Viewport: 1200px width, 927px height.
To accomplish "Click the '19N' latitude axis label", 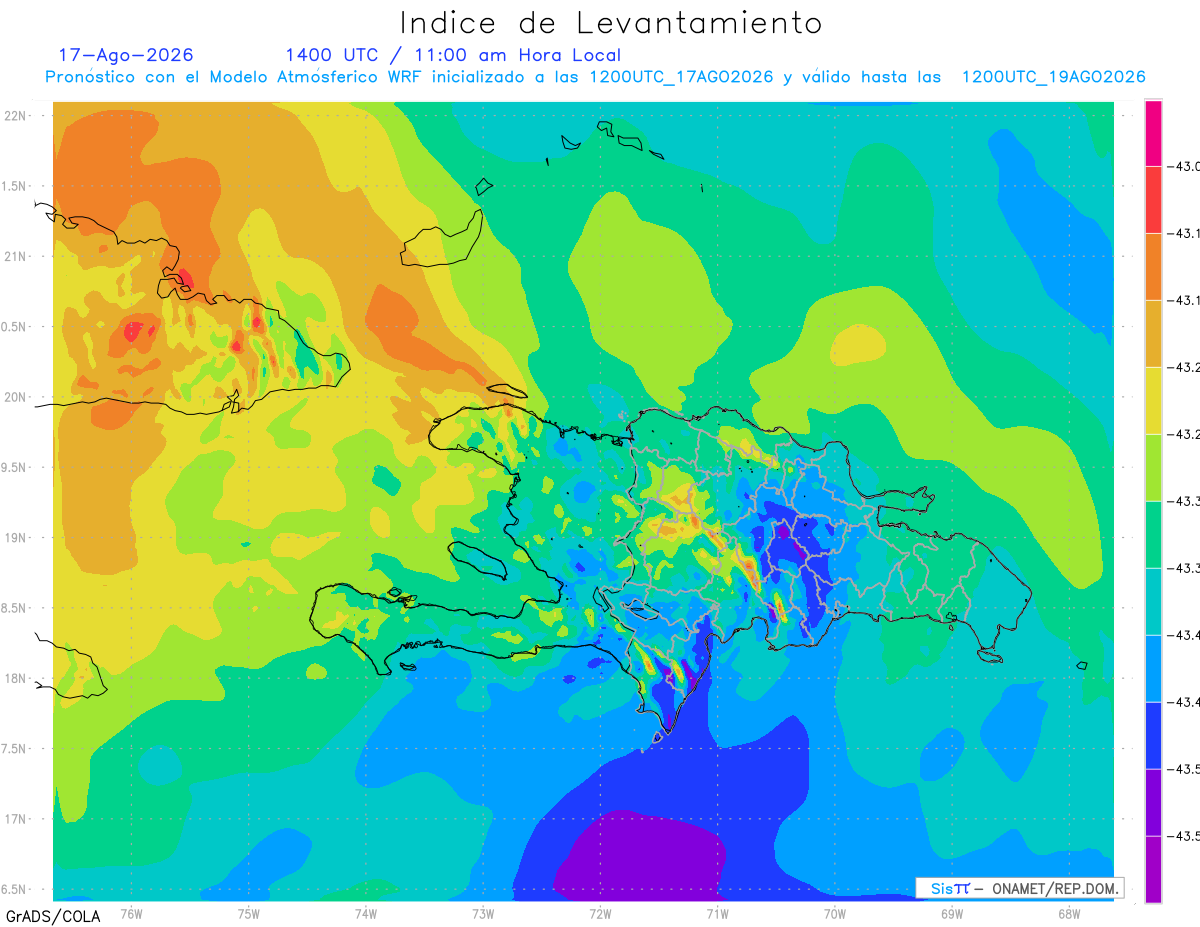I will pos(16,537).
